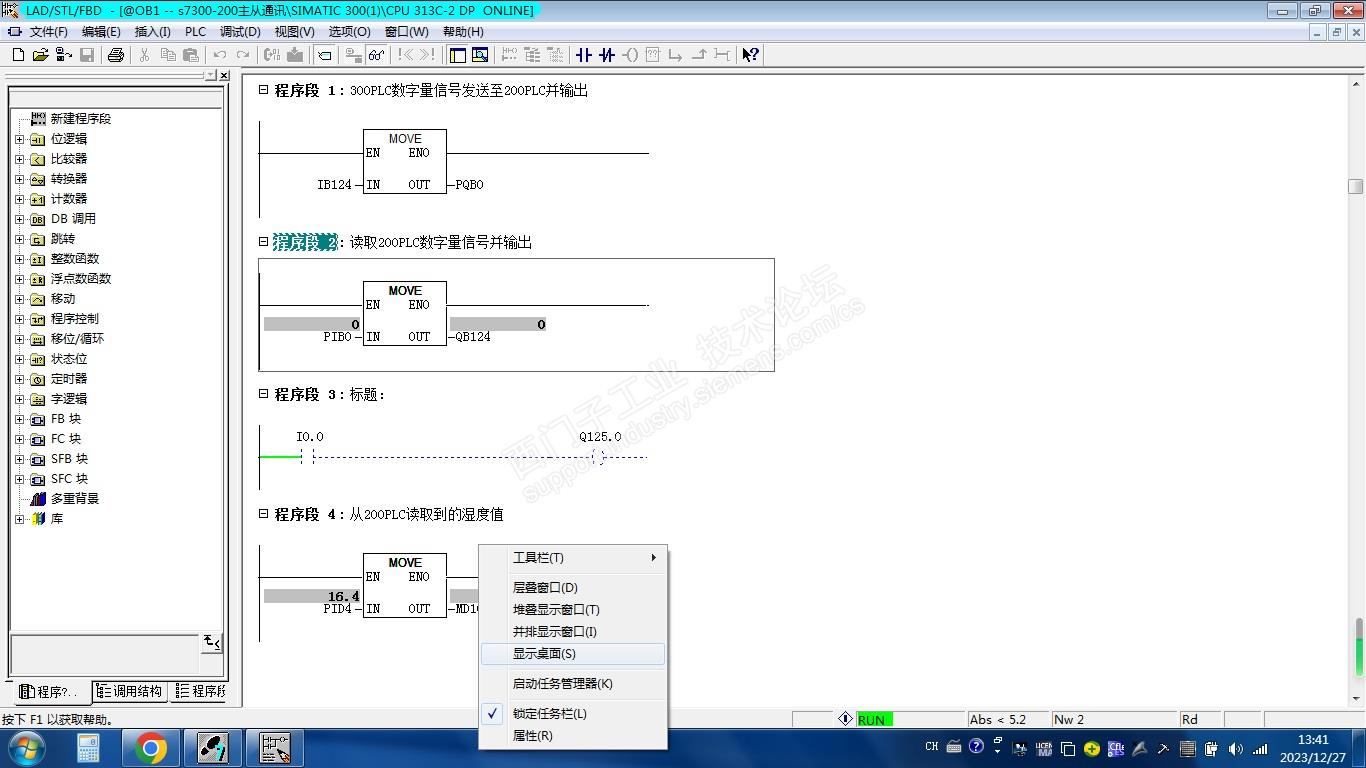The width and height of the screenshot is (1366, 768).
Task: Open the 编辑(E) menu
Action: pyautogui.click(x=101, y=32)
